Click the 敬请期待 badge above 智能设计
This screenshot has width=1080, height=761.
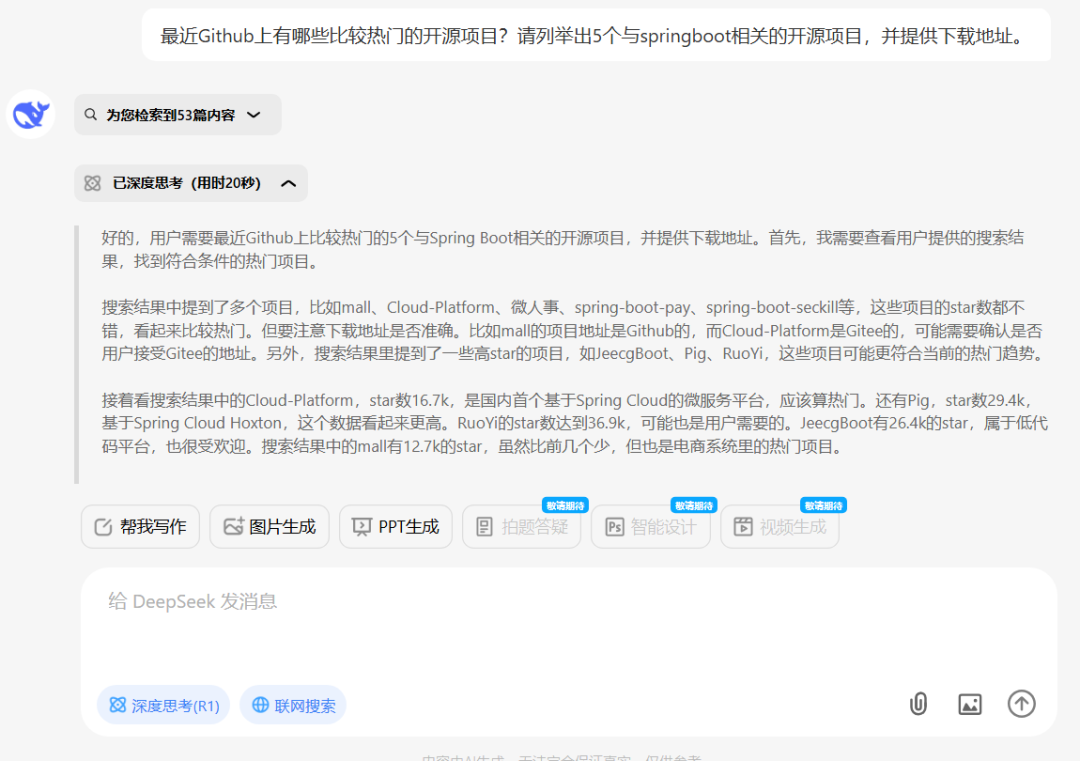pos(694,505)
